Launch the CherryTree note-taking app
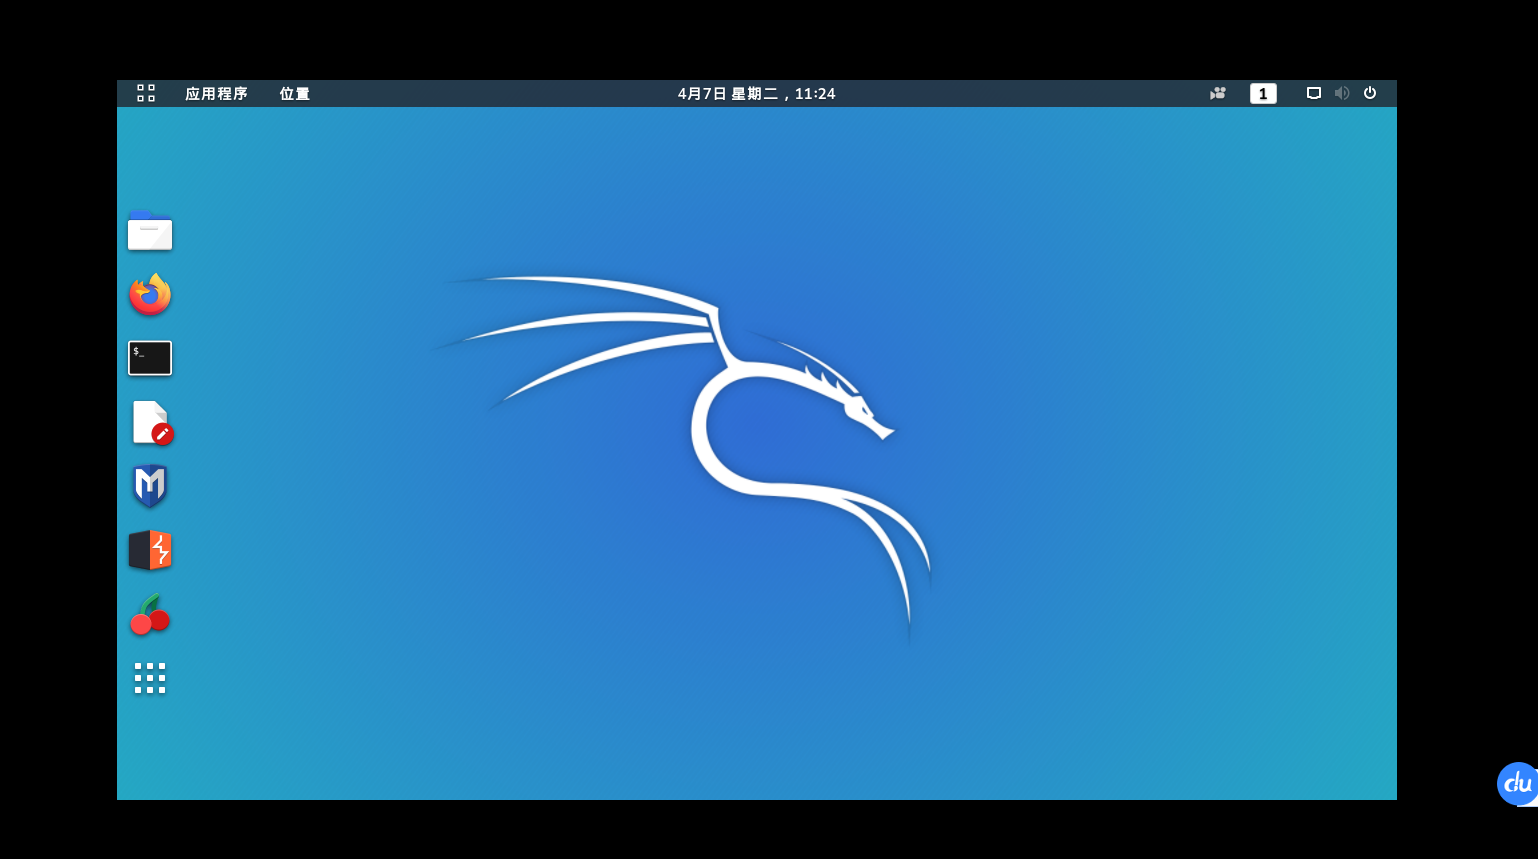1538x859 pixels. coord(150,614)
